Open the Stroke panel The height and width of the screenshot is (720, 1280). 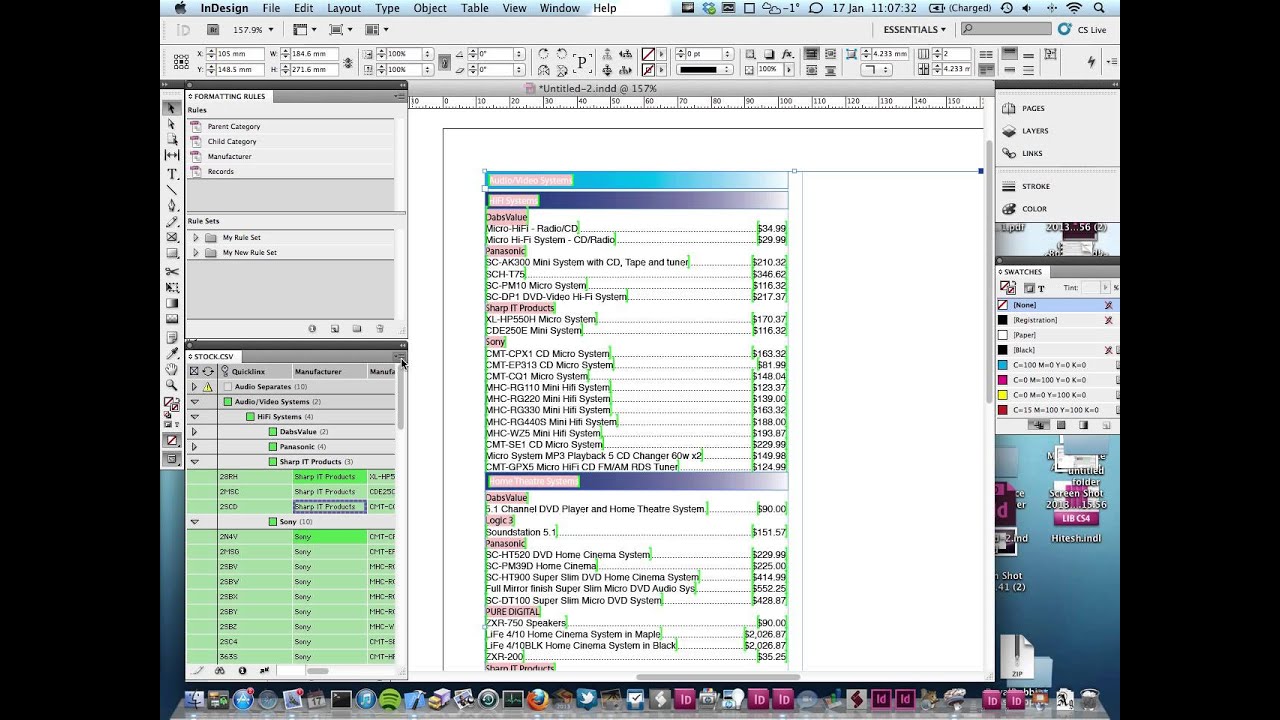coord(1035,186)
